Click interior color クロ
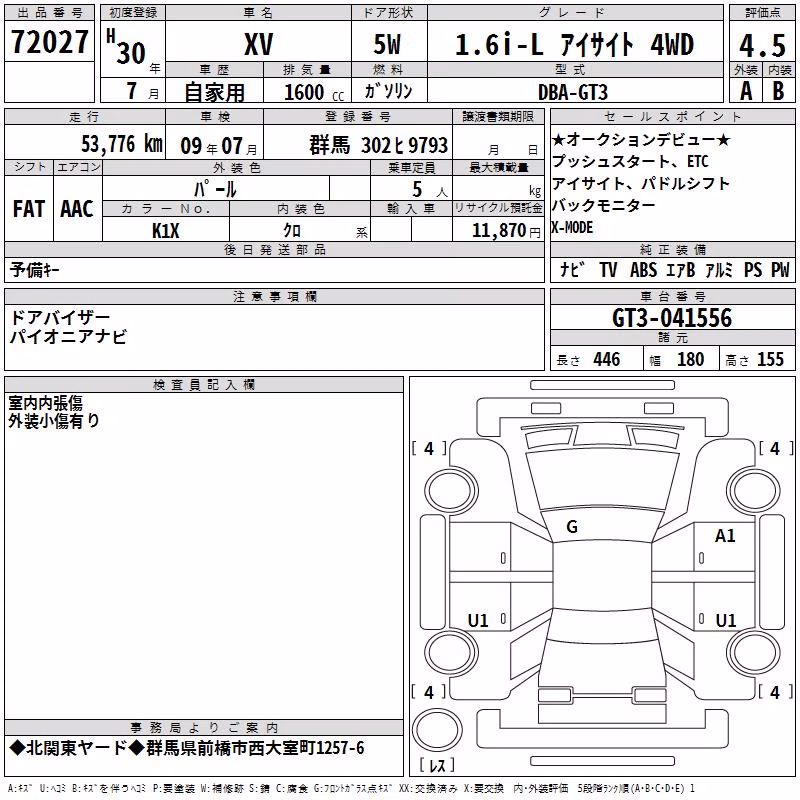800x800 pixels. click(292, 231)
